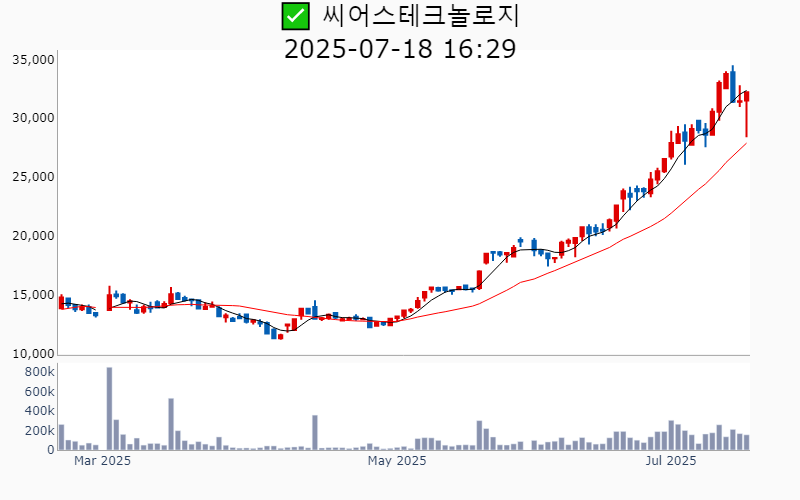
Task: Click the 25,000 price axis label
Action: pyautogui.click(x=33, y=178)
